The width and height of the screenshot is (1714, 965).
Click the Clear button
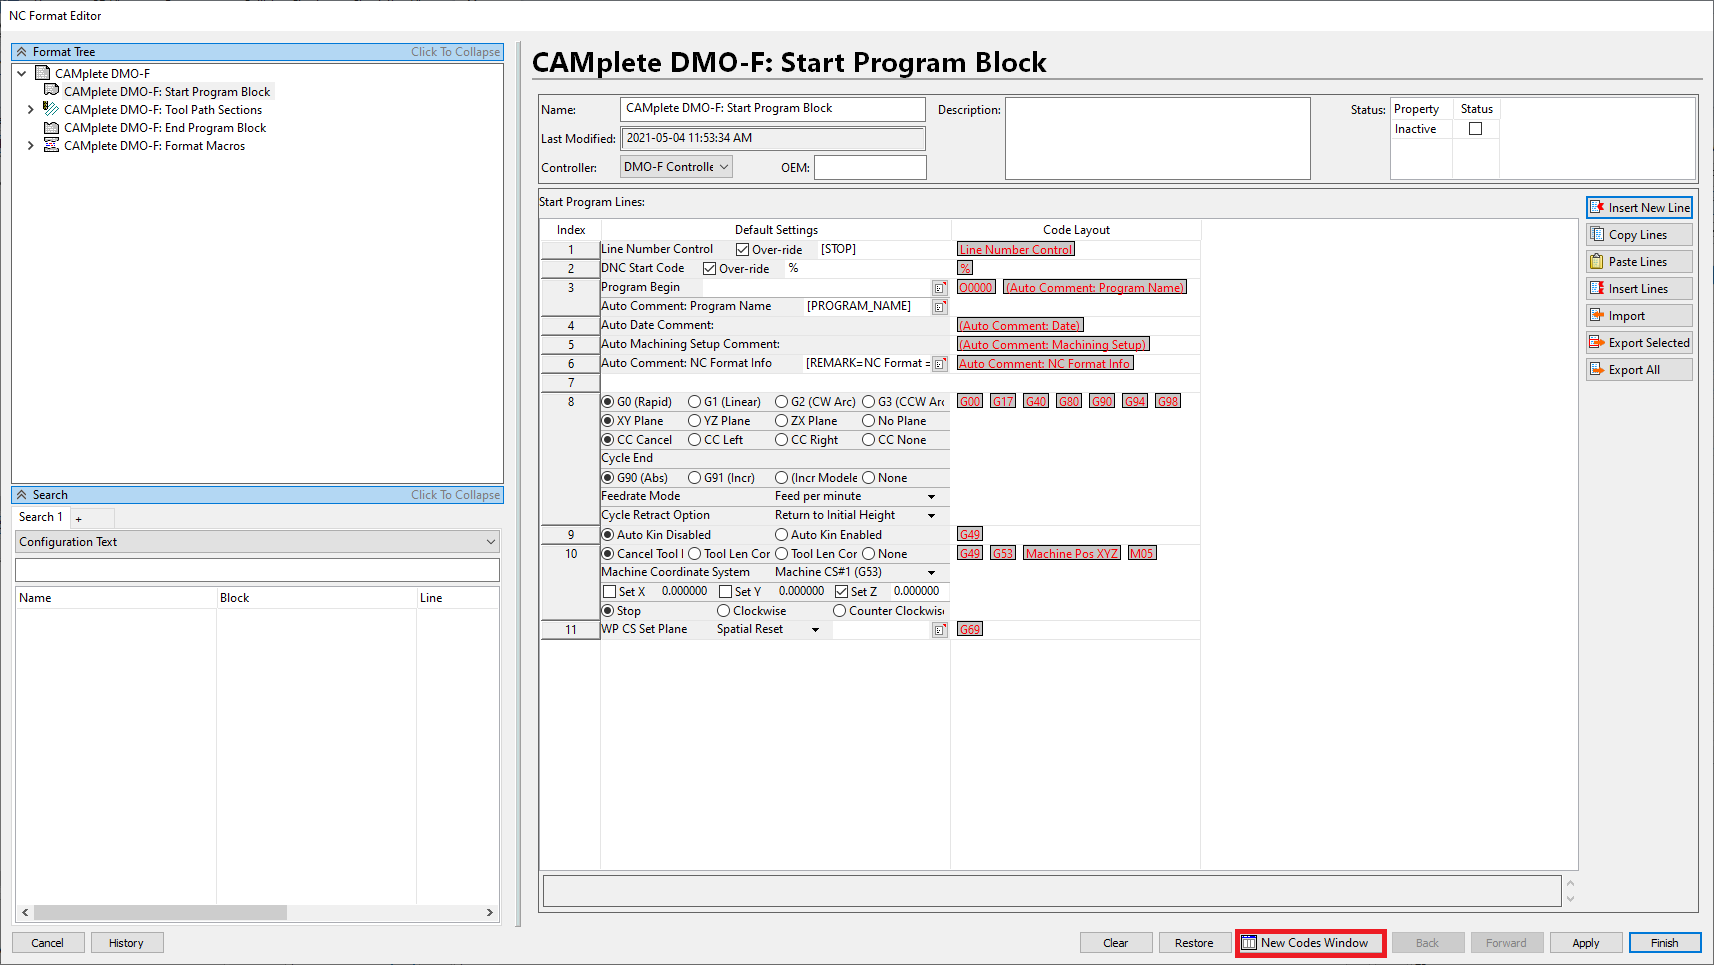tap(1116, 943)
